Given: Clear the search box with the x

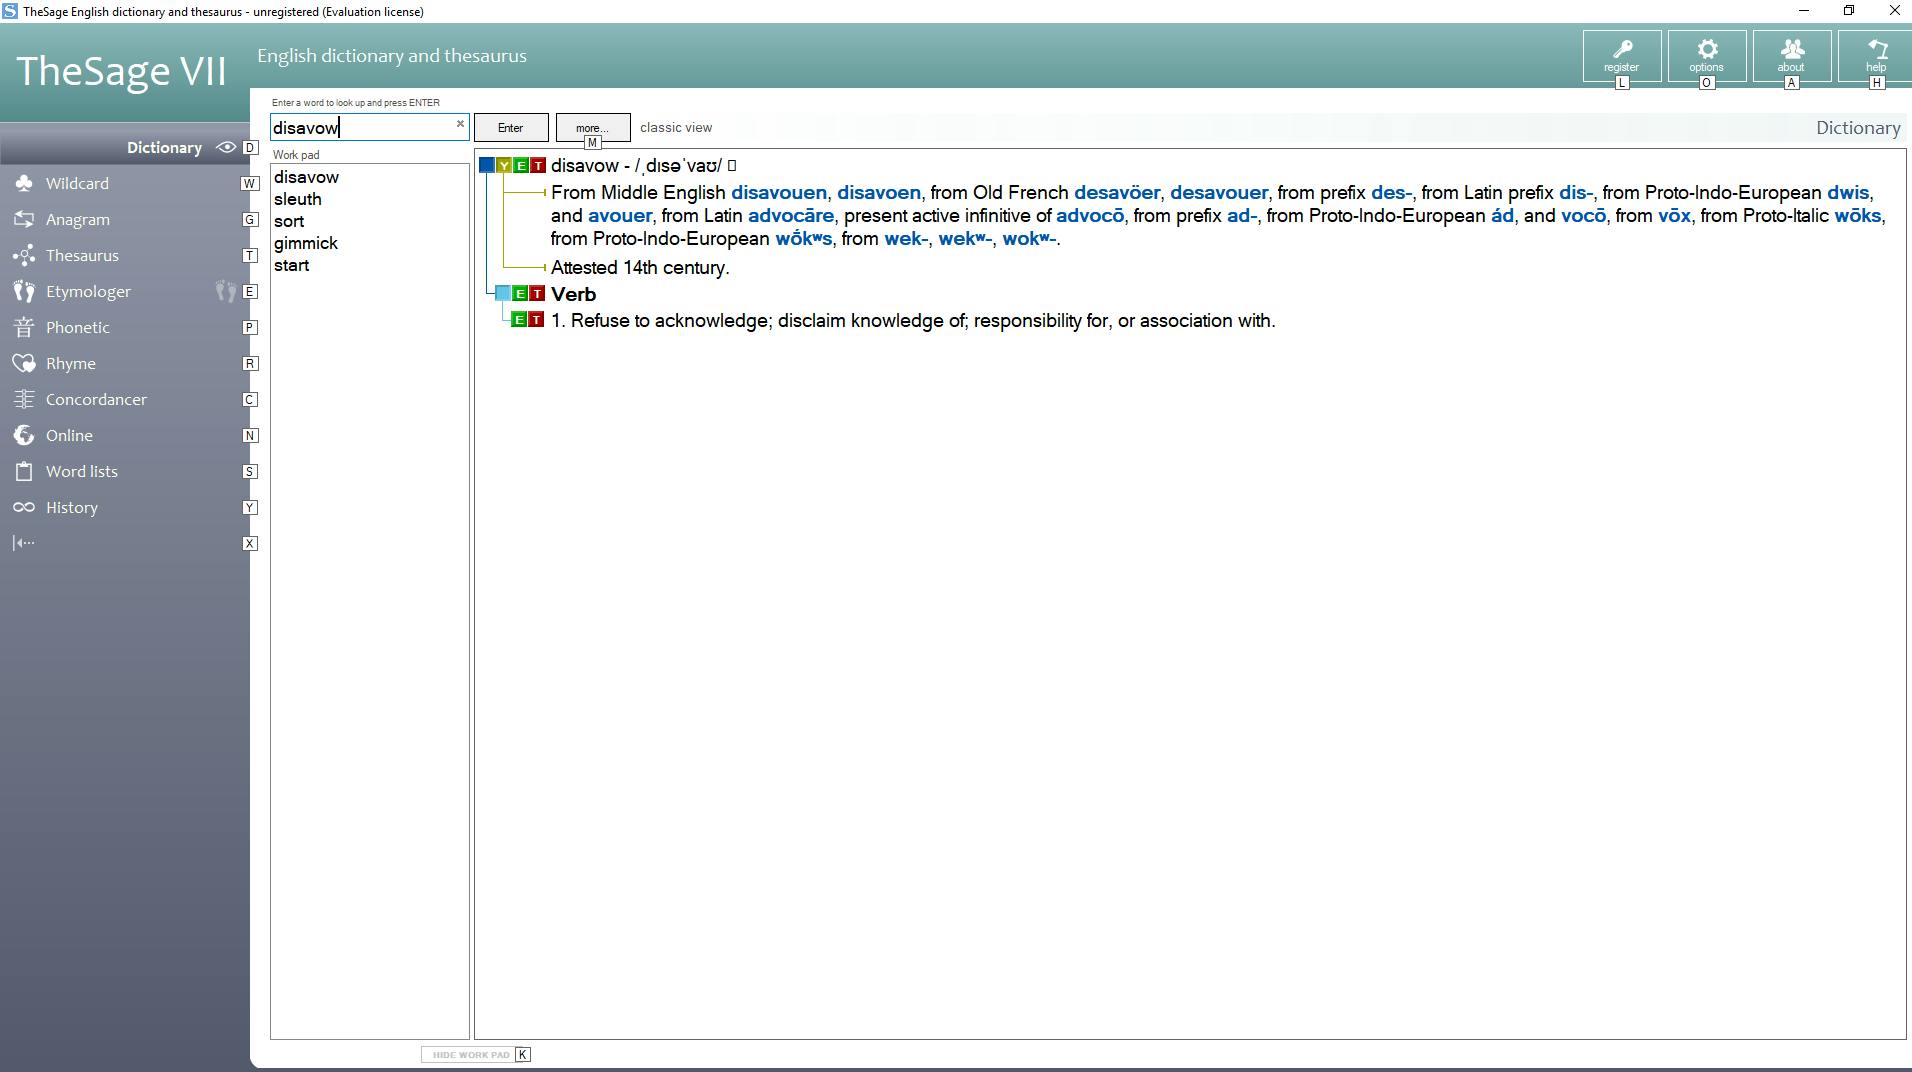Looking at the screenshot, I should pos(460,125).
